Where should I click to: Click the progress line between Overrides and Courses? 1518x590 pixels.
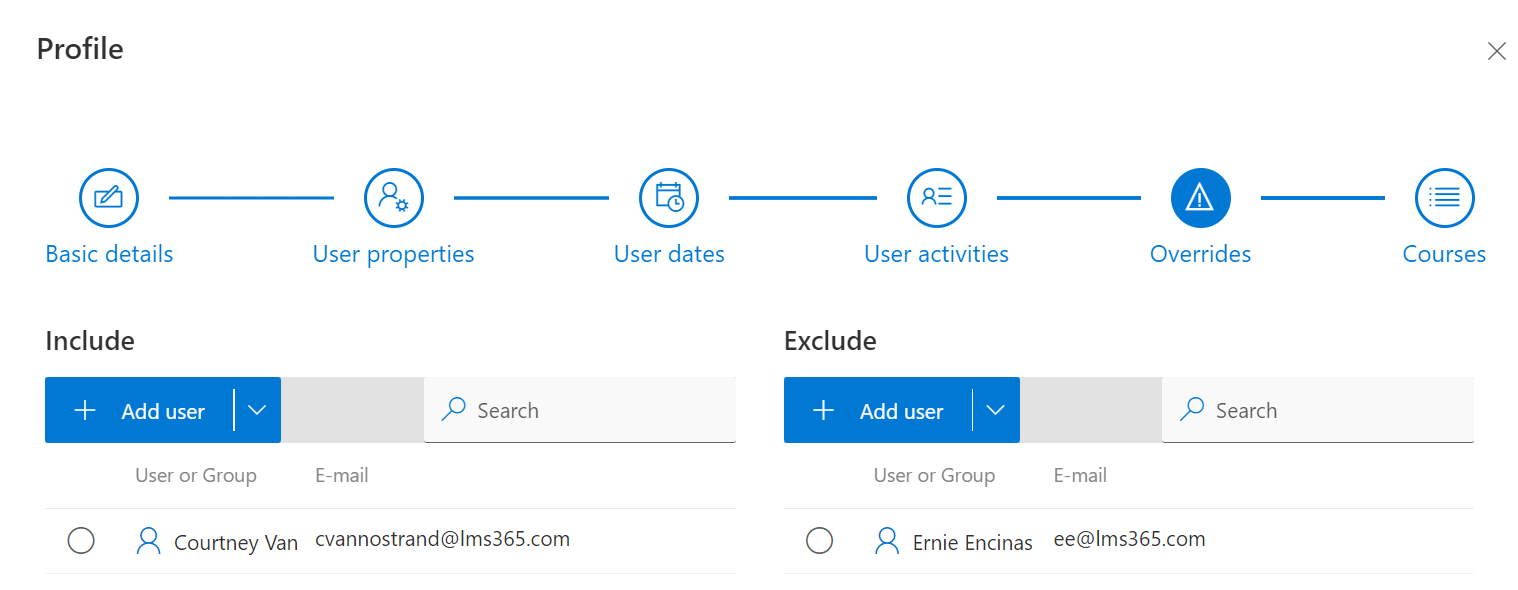(x=1322, y=197)
